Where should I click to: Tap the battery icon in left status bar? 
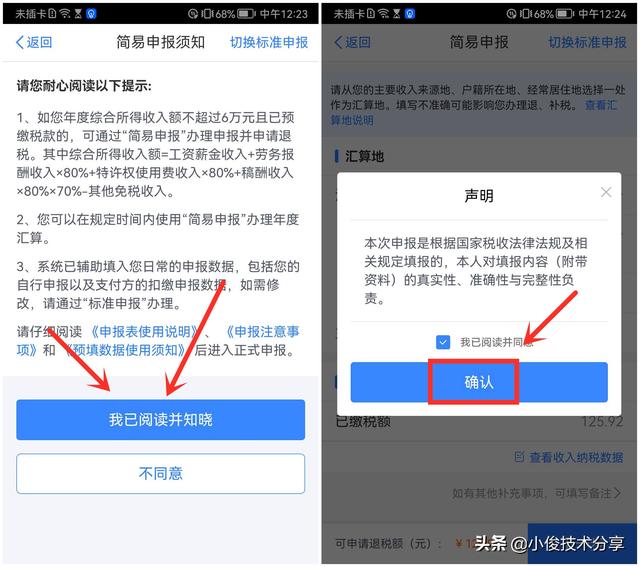pos(246,14)
